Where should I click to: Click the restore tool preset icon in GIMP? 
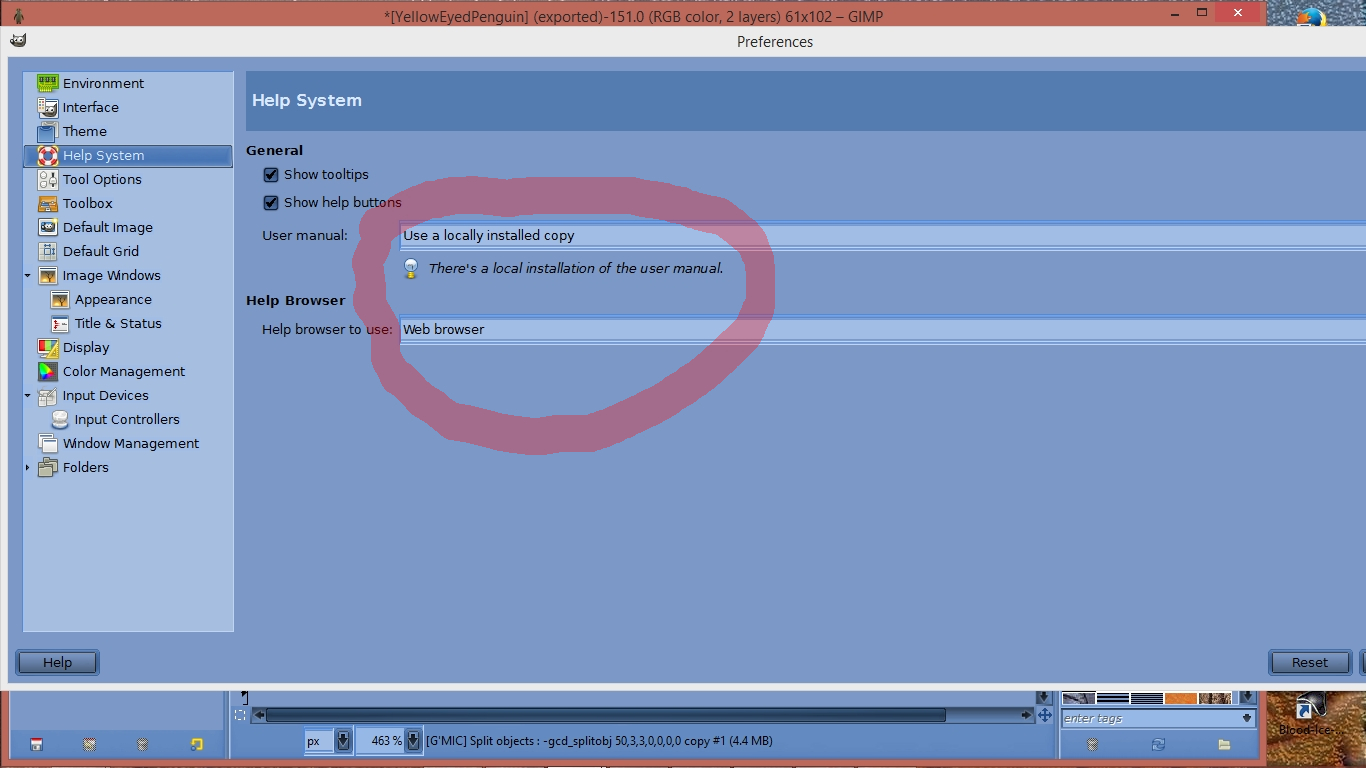pos(90,744)
